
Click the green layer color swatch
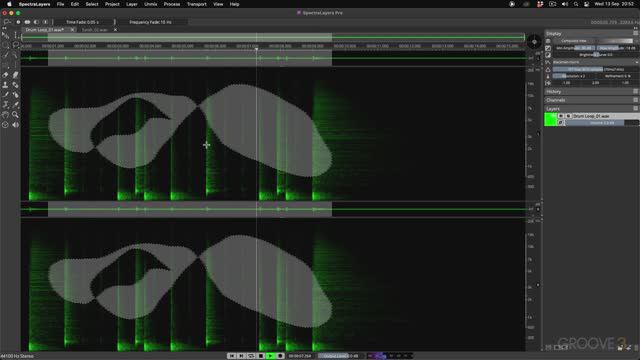coord(551,119)
